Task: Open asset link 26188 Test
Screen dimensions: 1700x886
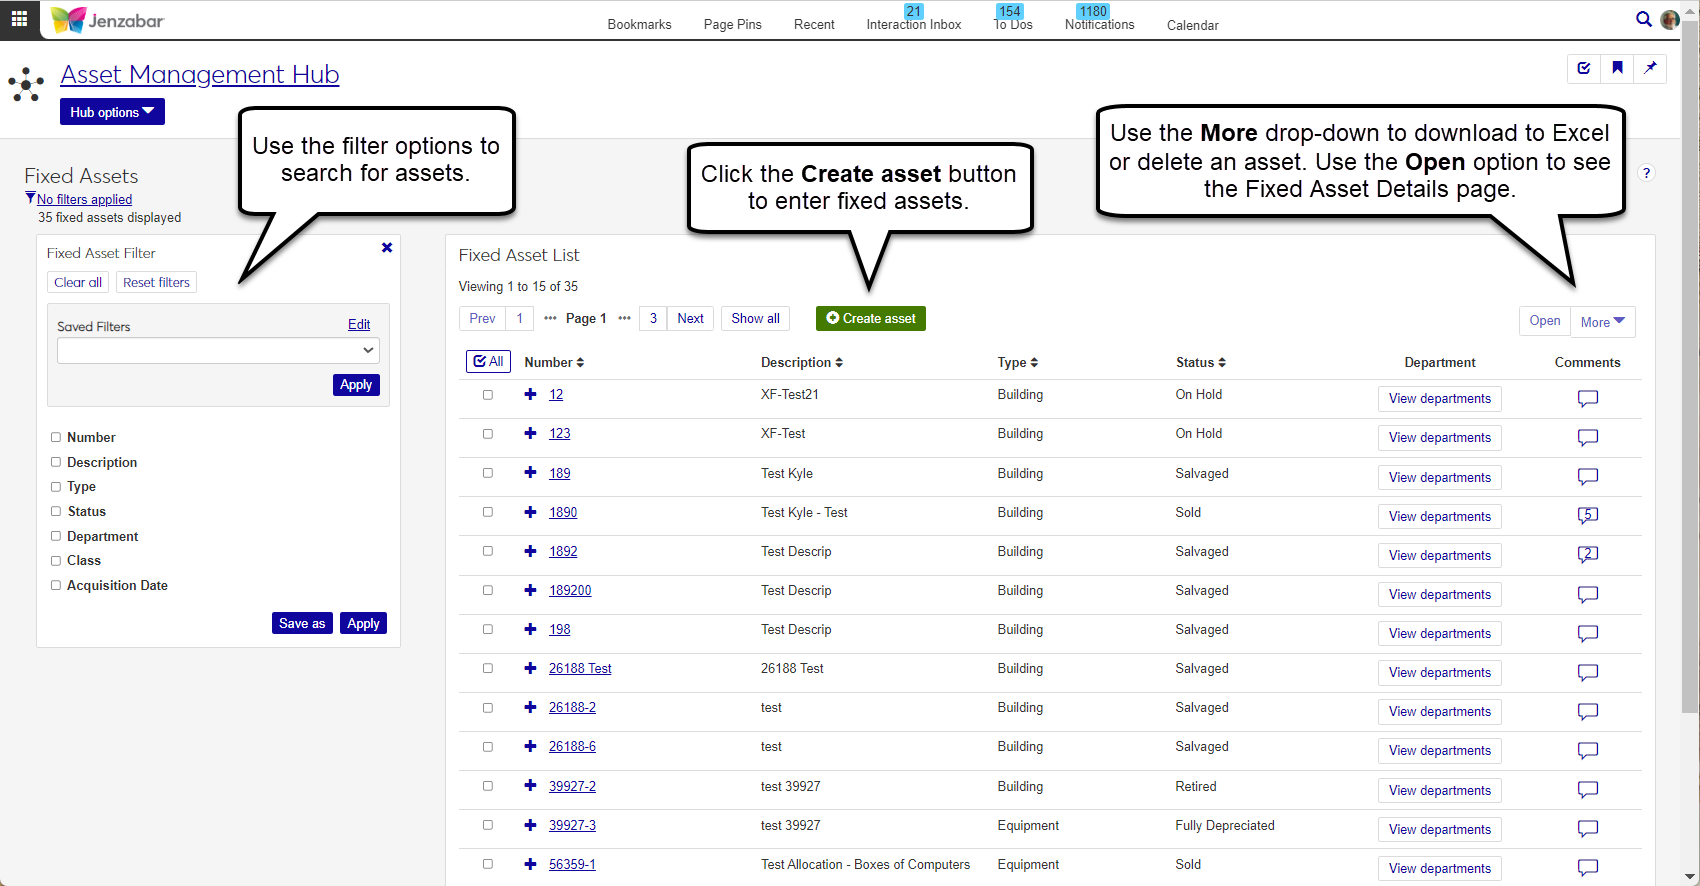Action: [x=580, y=668]
